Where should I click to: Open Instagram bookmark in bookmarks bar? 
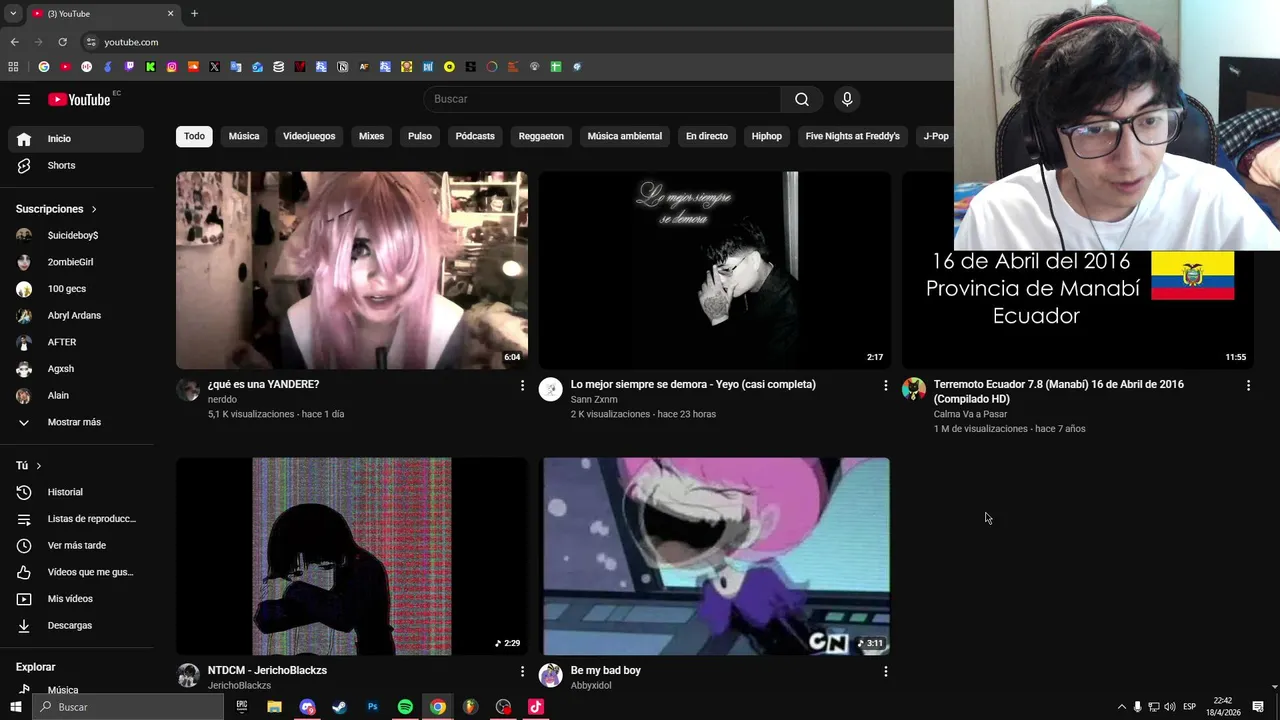click(x=172, y=67)
